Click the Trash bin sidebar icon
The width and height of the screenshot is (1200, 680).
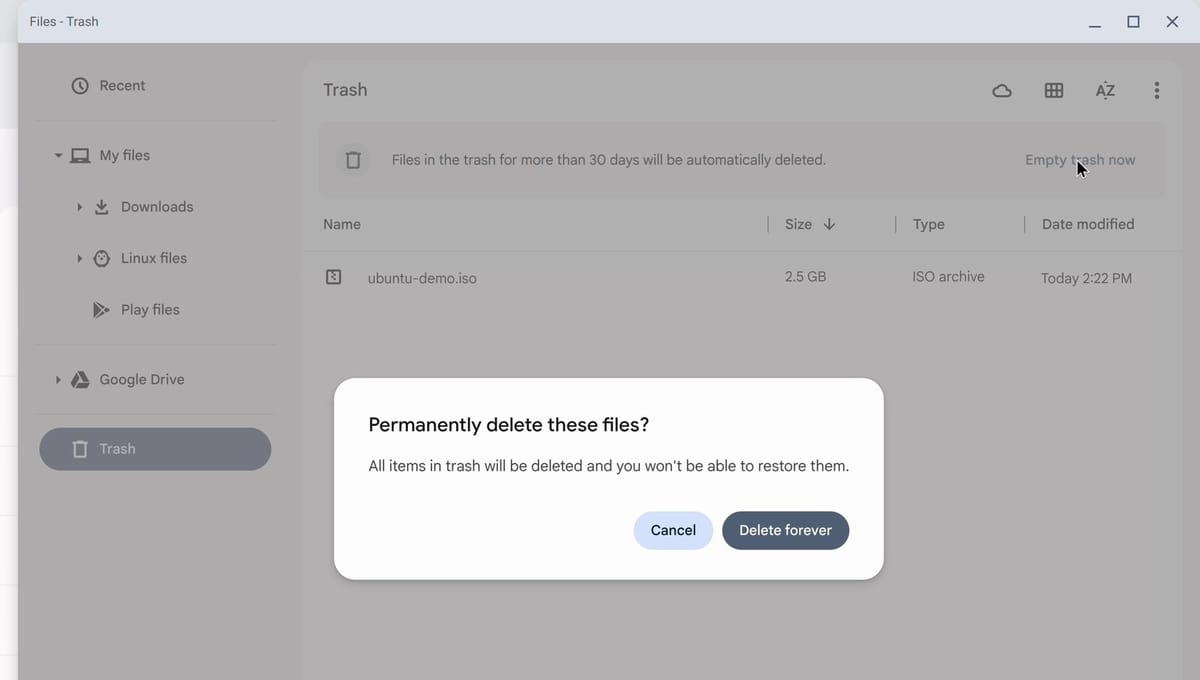click(x=80, y=449)
